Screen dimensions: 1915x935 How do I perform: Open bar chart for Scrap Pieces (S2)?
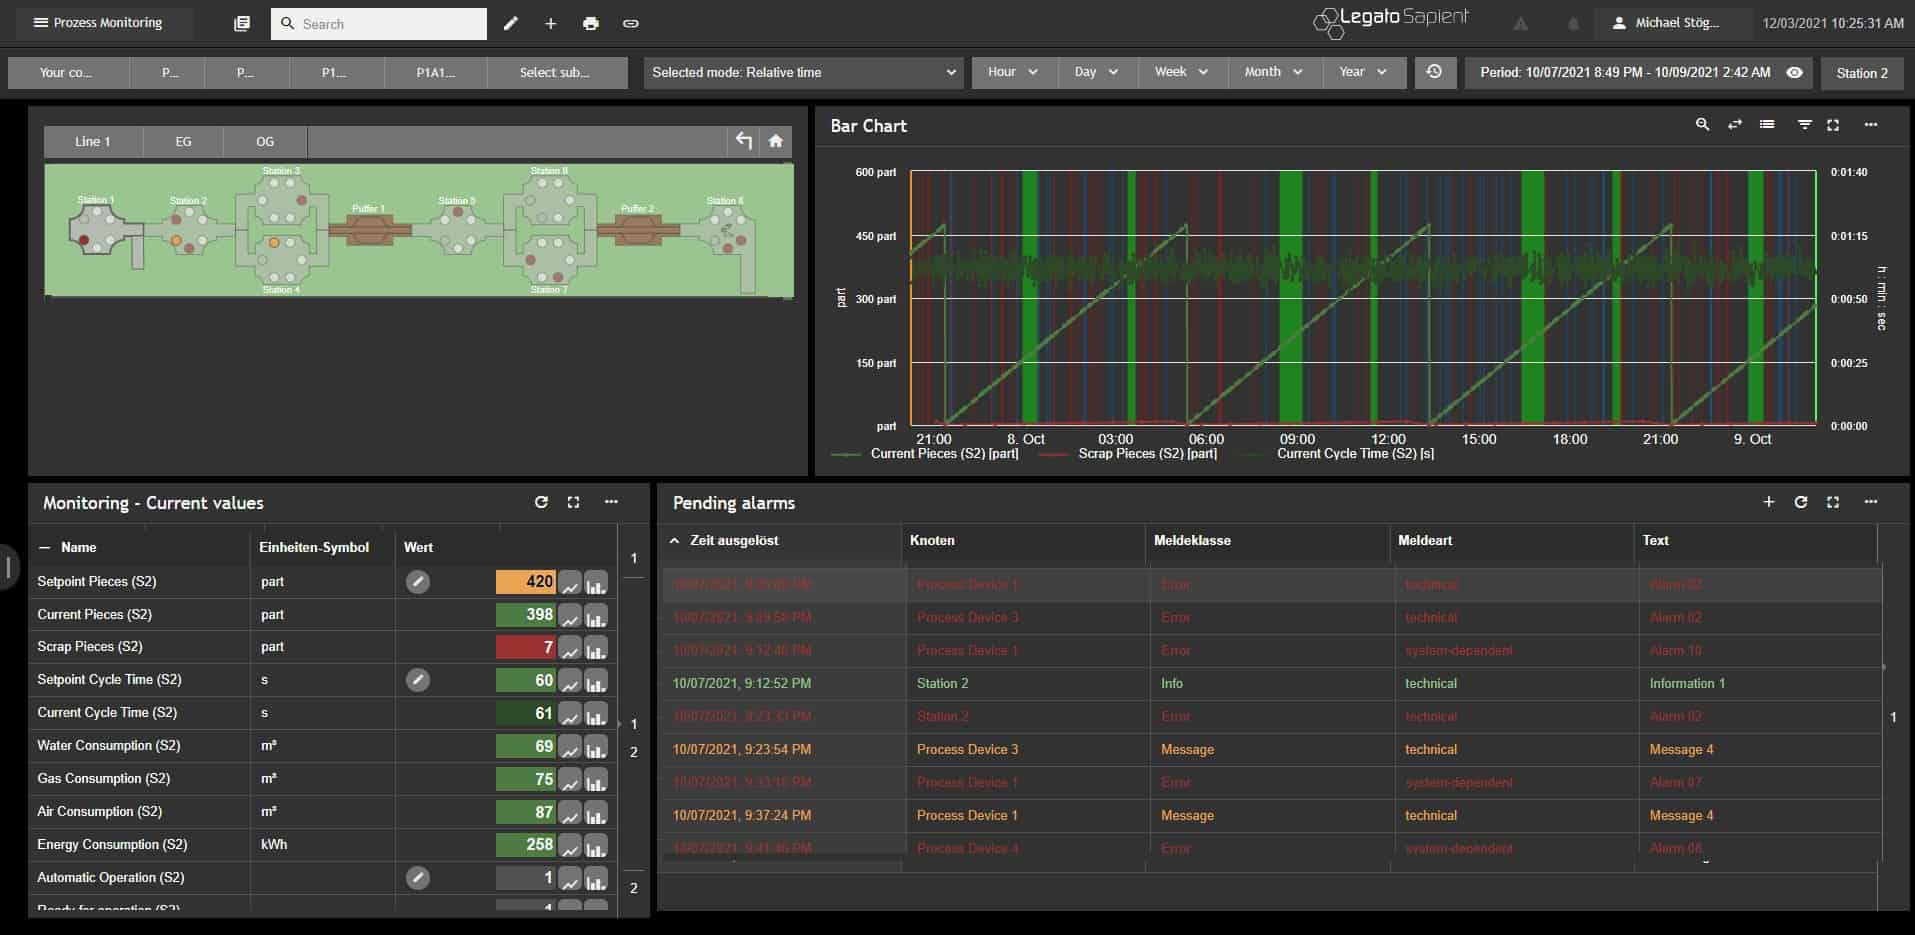(x=596, y=648)
